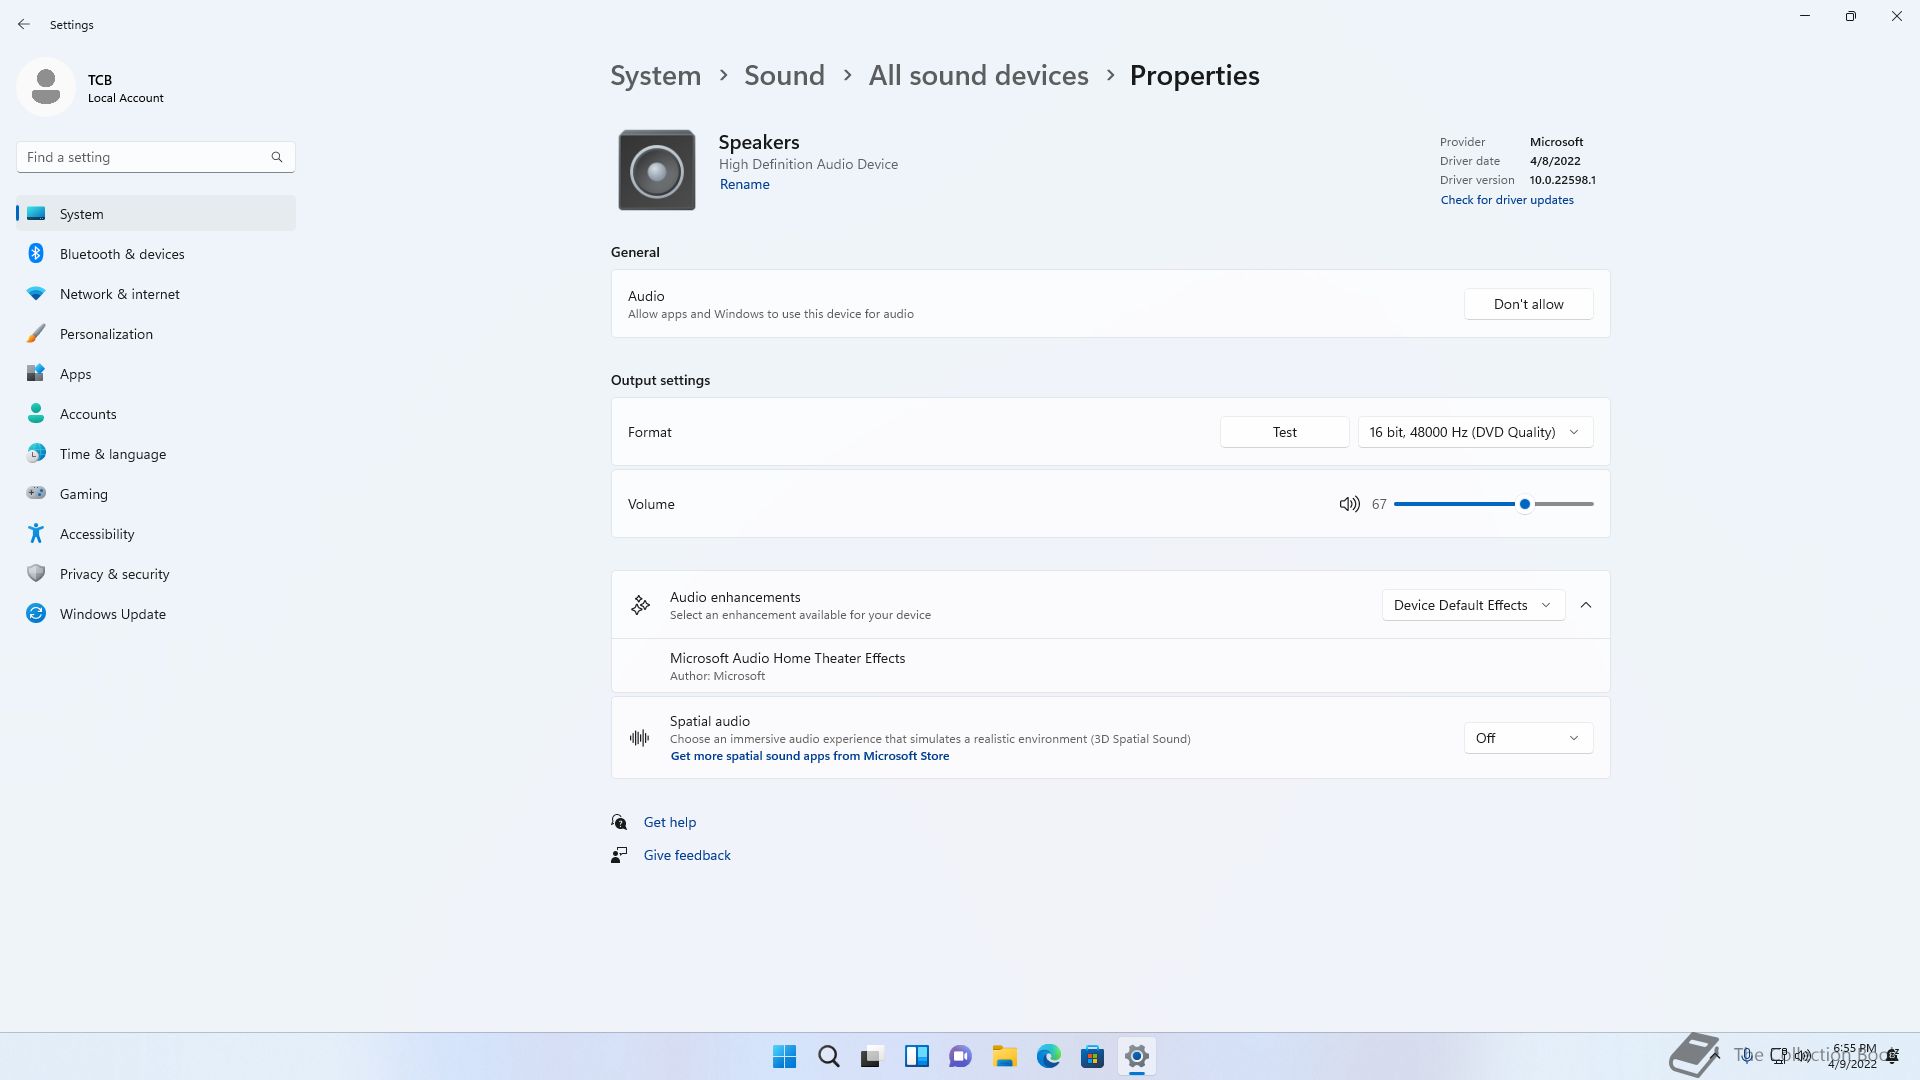This screenshot has width=1920, height=1080.
Task: Open the Format quality dropdown
Action: pos(1474,432)
